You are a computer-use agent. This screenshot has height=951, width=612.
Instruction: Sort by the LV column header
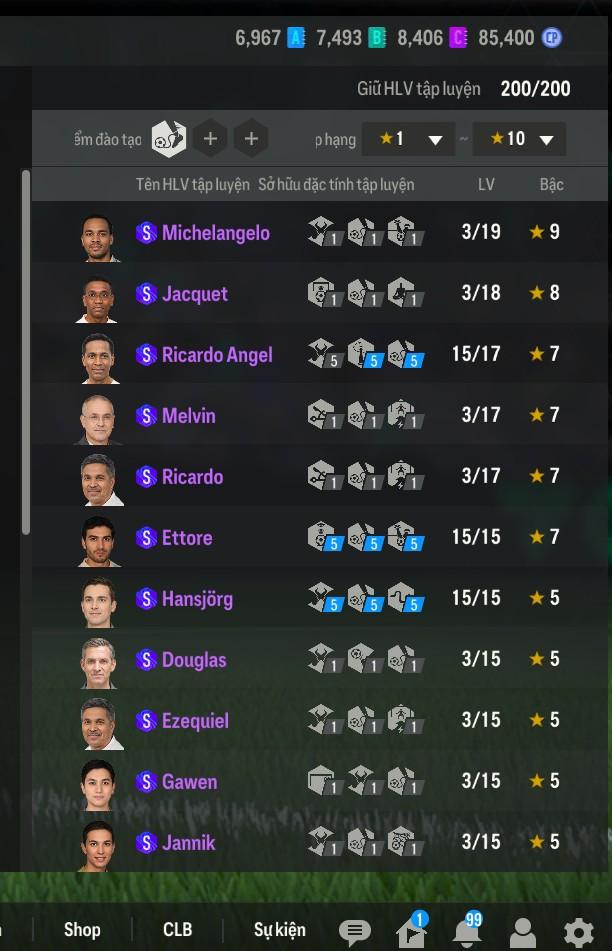[486, 184]
